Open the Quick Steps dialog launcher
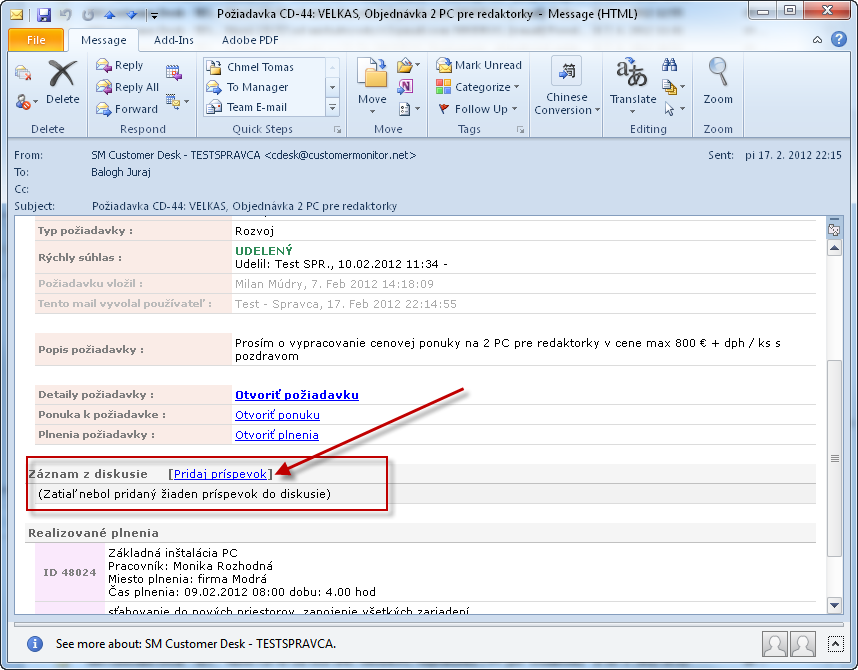The width and height of the screenshot is (858, 670). coord(338,130)
